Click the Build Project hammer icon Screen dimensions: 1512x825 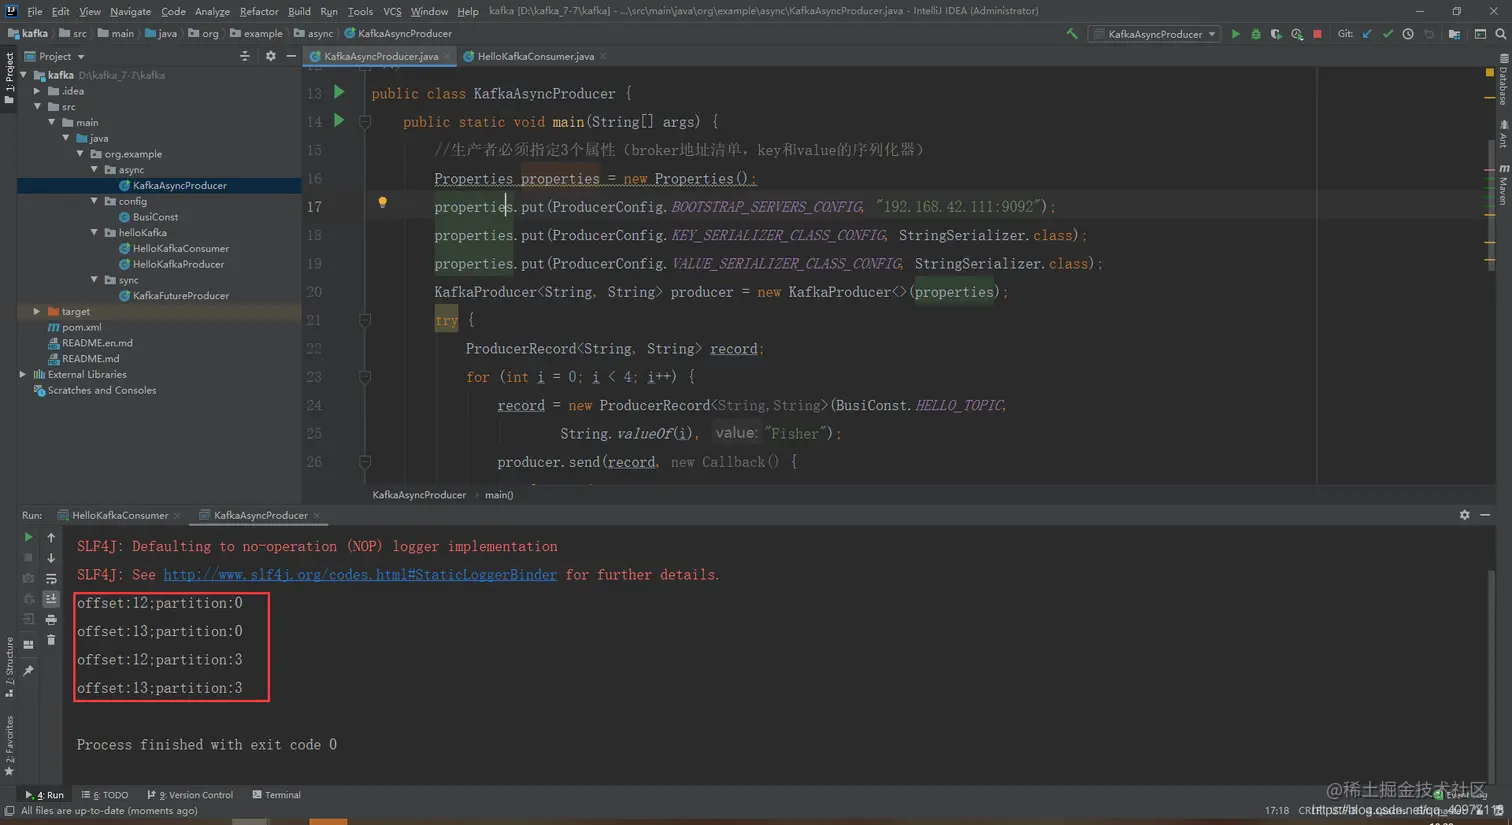pos(1072,34)
